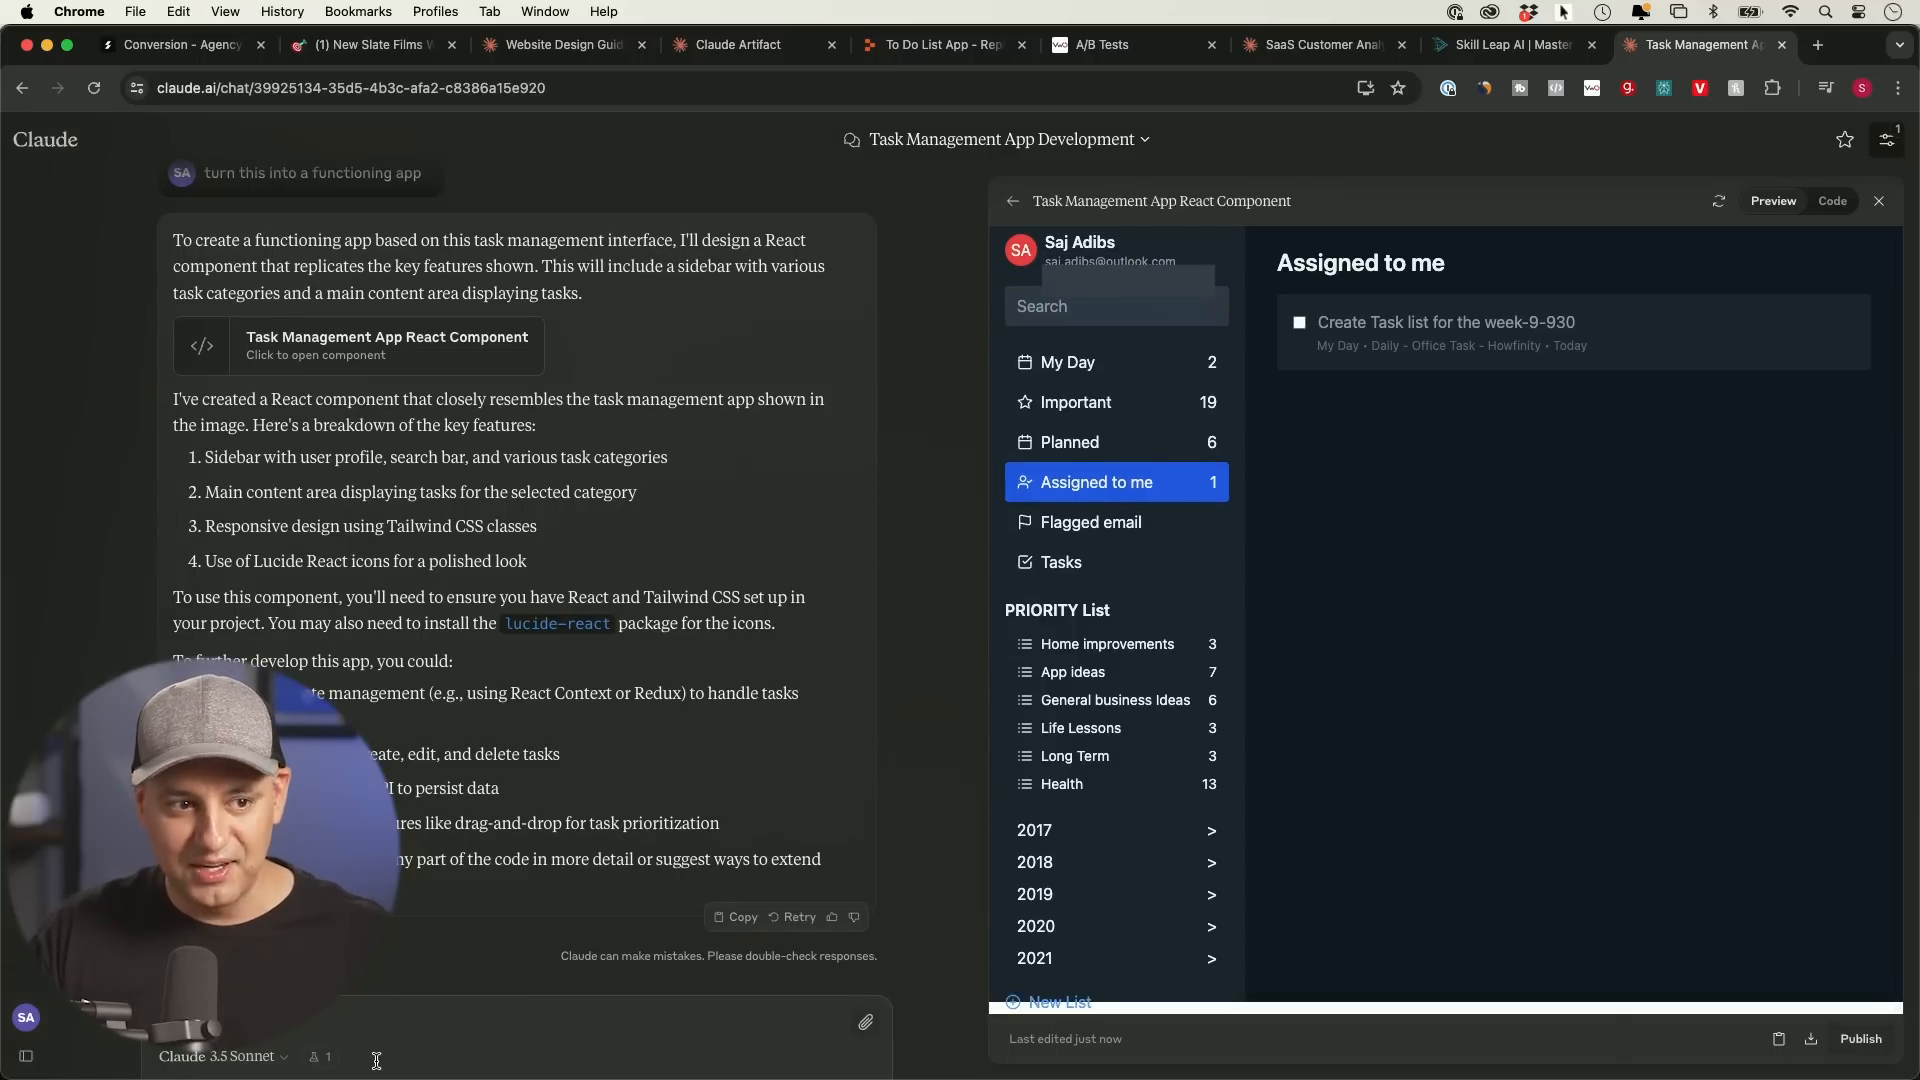This screenshot has width=1920, height=1080.
Task: Open Task Management App React Component card
Action: coord(359,346)
